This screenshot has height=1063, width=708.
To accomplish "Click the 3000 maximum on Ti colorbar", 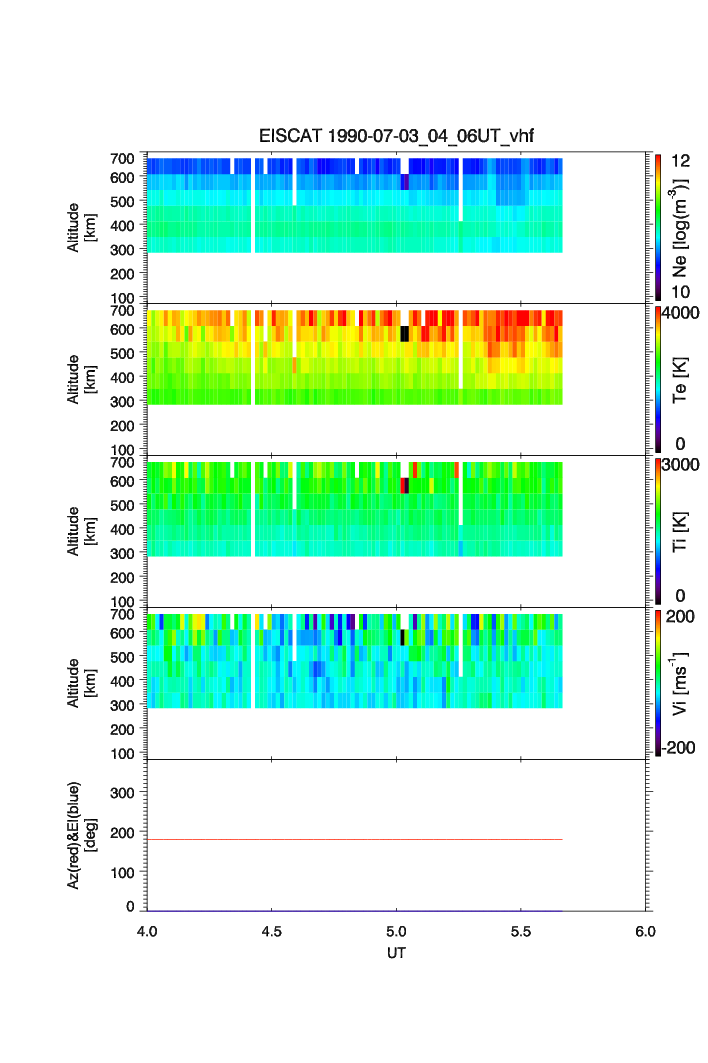I will tap(681, 464).
